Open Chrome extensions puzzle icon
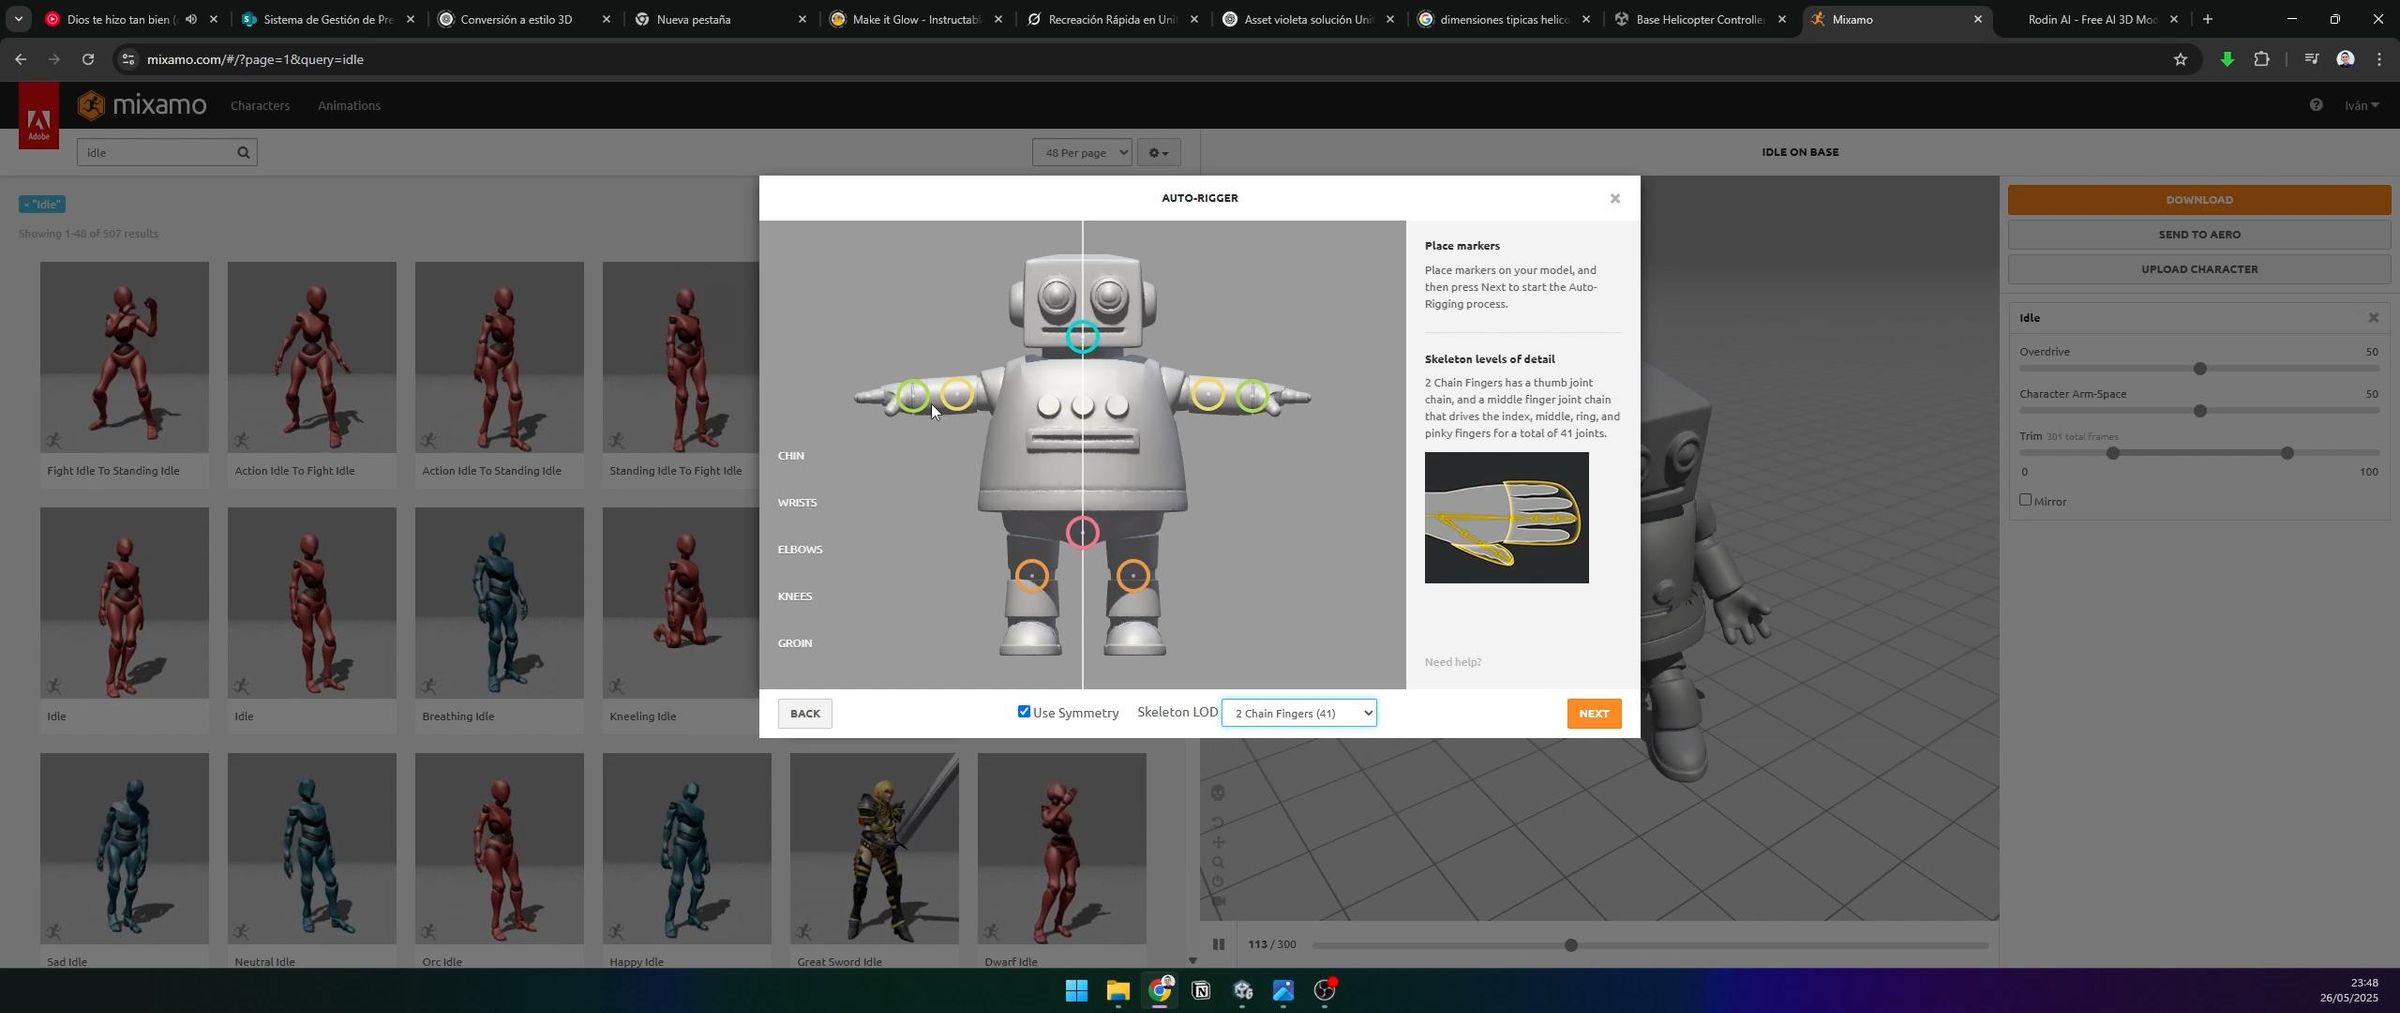 (x=2262, y=59)
